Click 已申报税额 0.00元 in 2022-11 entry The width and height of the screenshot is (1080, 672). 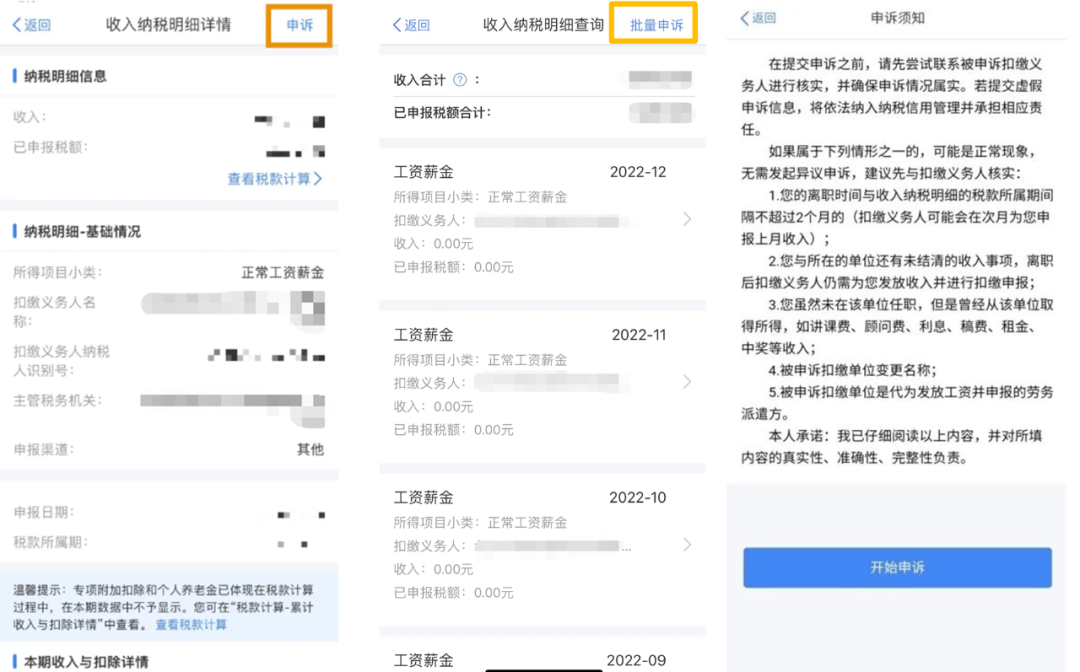[453, 430]
